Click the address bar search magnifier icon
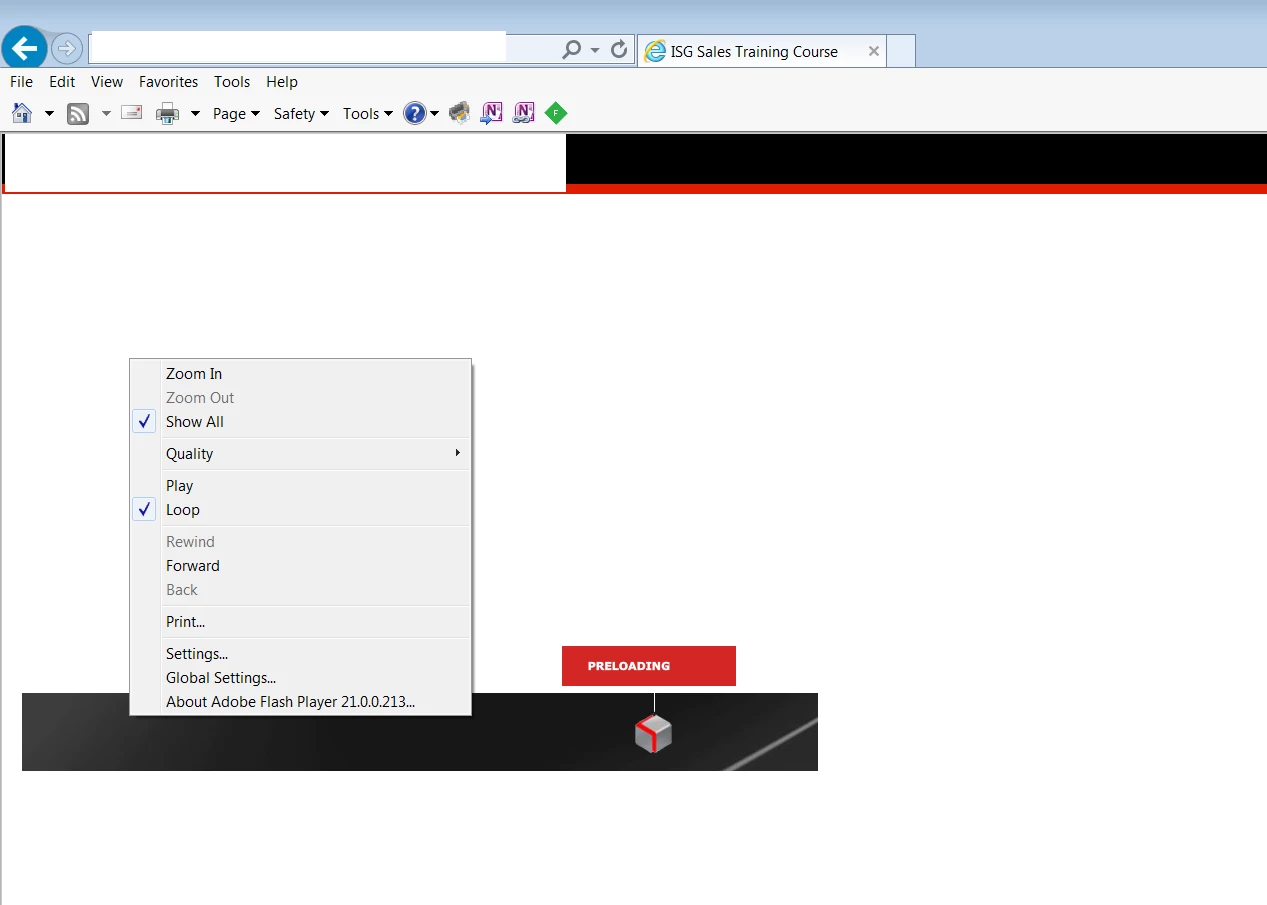 coord(572,49)
